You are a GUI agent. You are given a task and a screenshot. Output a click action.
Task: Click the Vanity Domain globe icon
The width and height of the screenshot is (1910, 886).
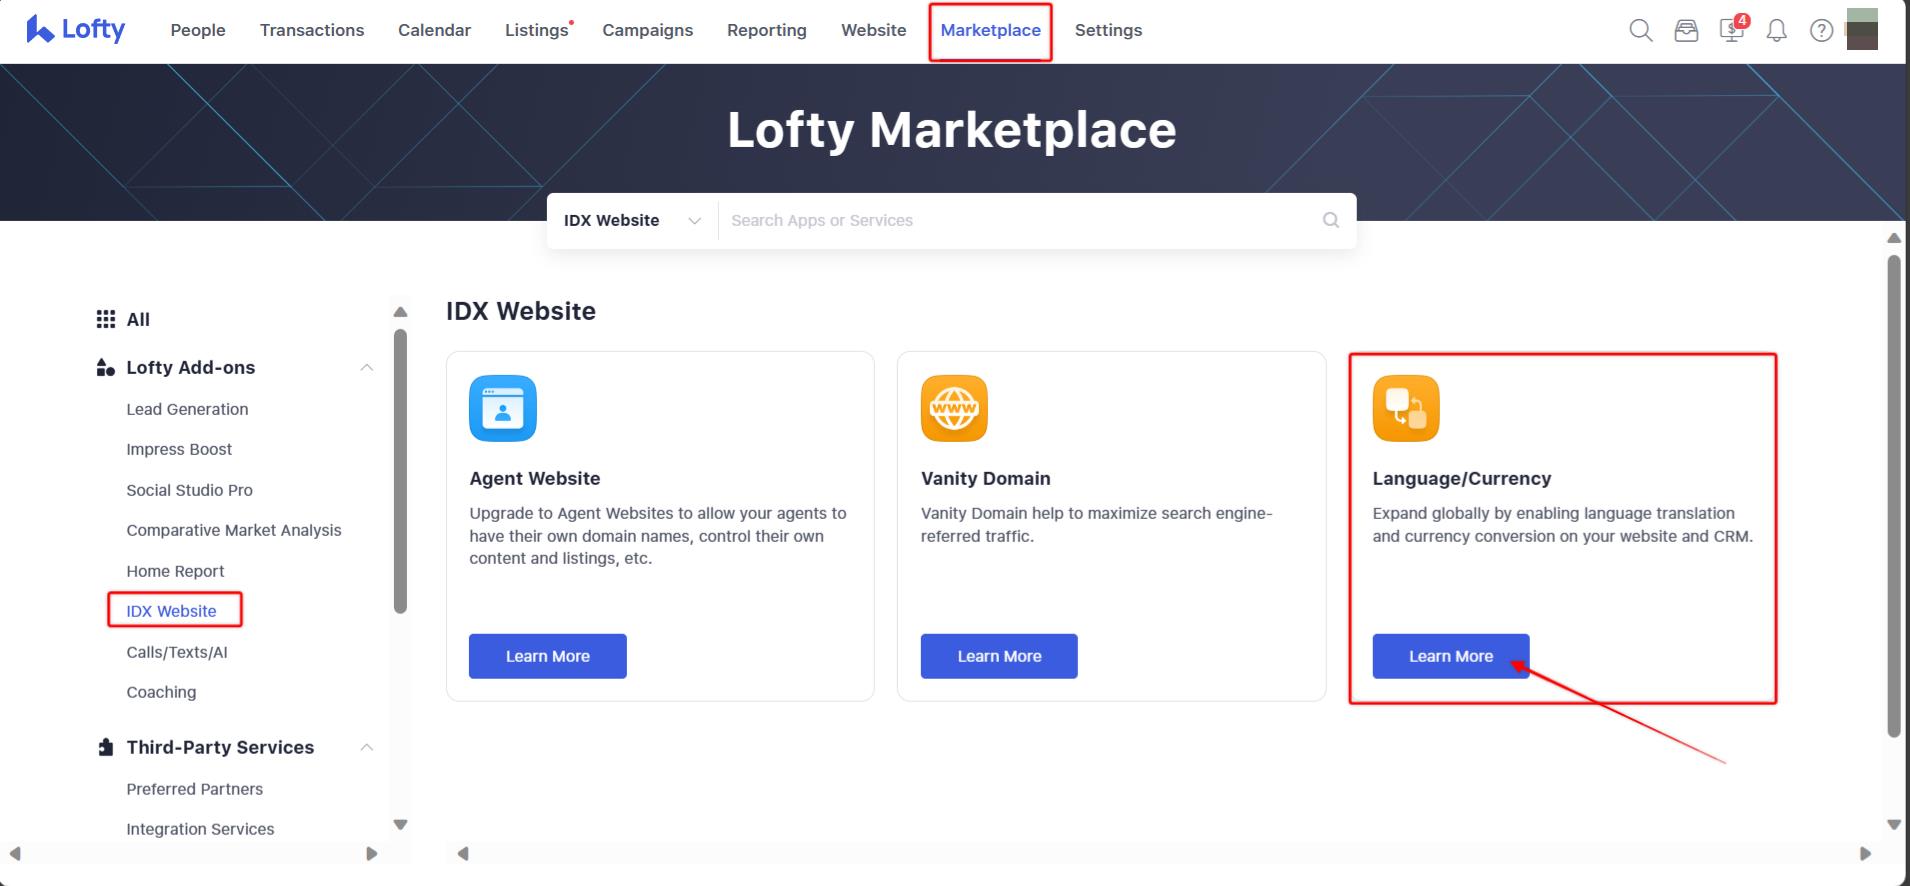point(954,408)
